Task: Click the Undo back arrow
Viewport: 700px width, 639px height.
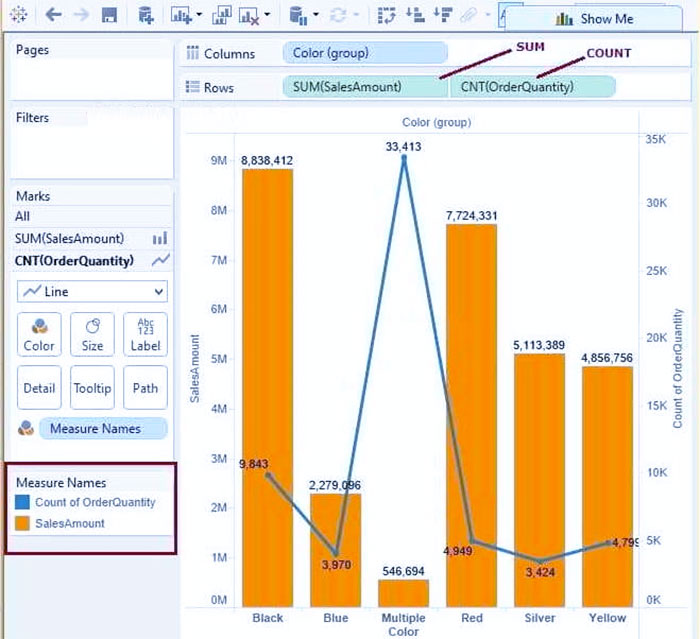Action: coord(54,15)
